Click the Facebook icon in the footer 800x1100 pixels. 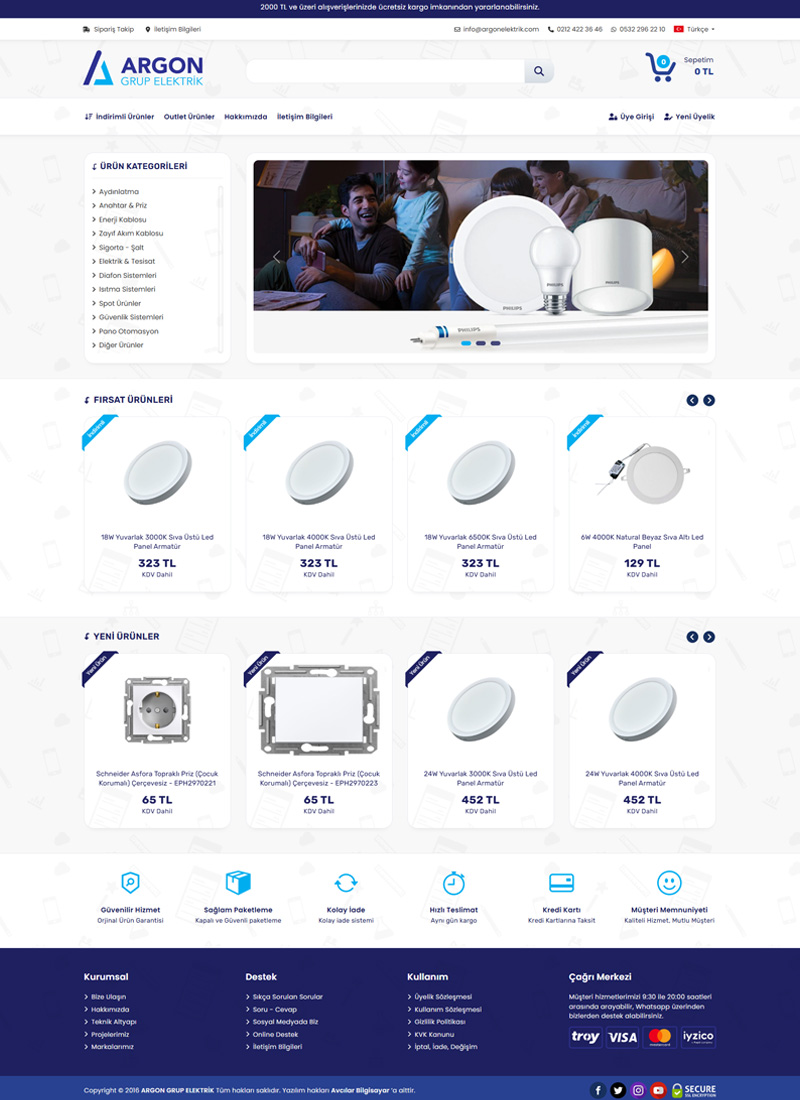598,1089
